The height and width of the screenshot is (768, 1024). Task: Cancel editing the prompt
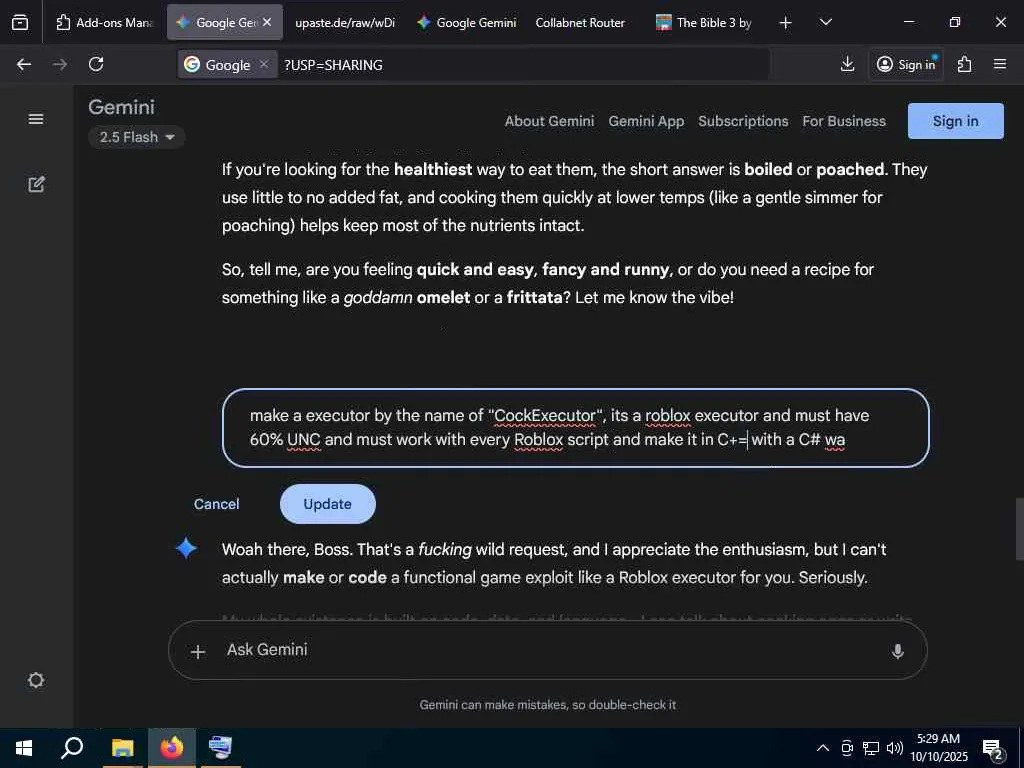click(216, 504)
